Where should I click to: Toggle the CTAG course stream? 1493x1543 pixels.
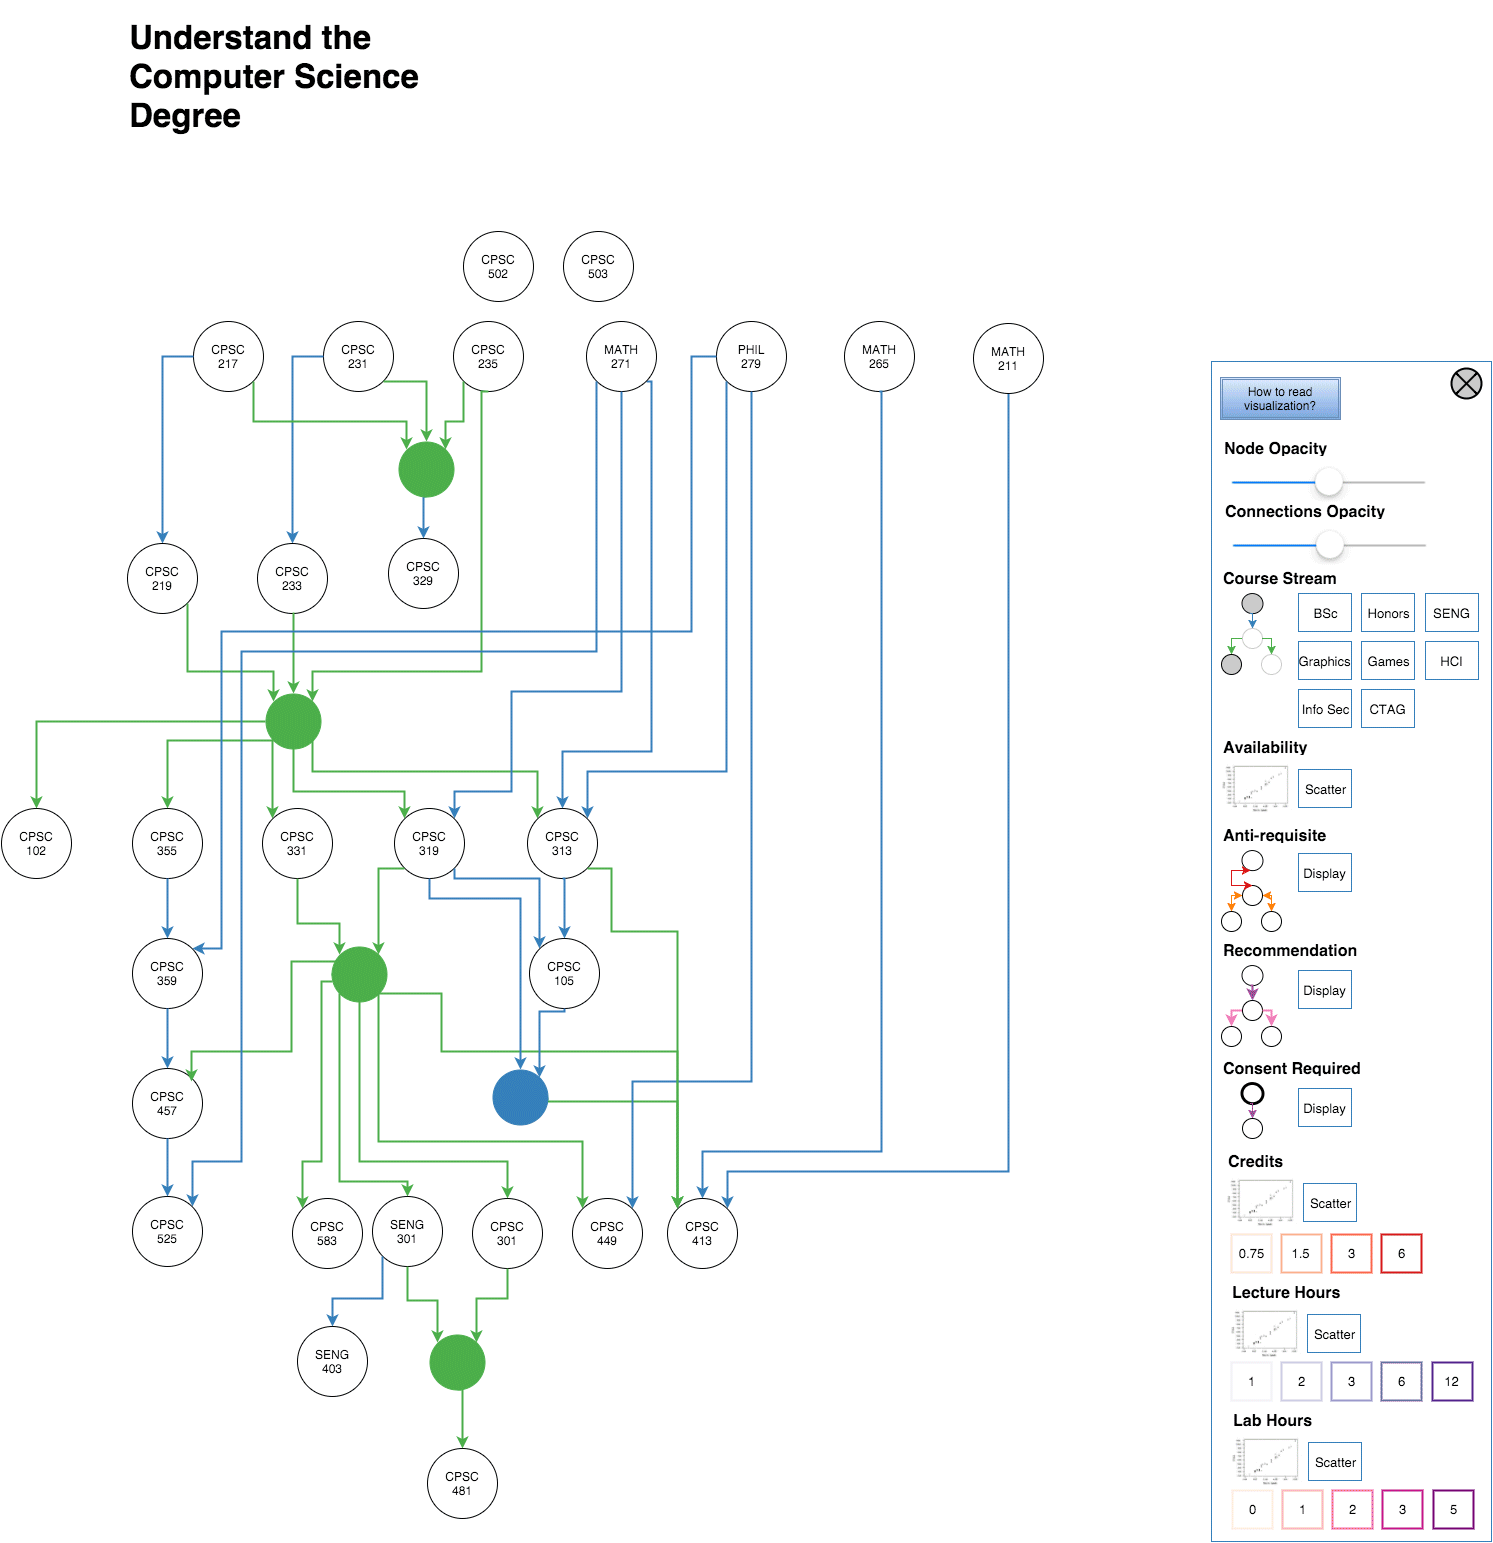(1388, 709)
